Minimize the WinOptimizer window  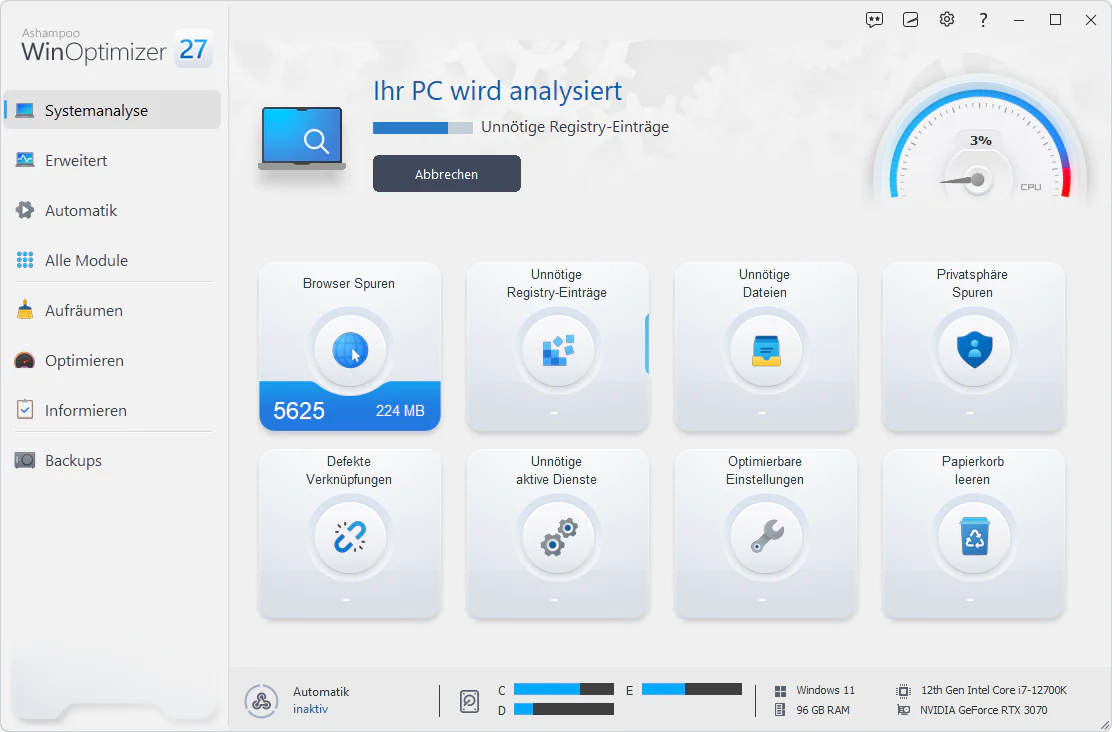1019,20
